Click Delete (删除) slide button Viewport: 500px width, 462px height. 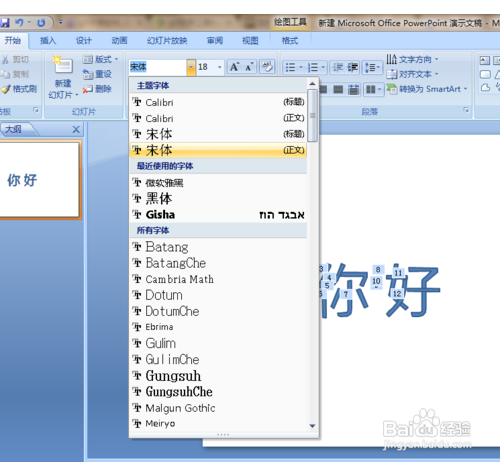[x=97, y=89]
